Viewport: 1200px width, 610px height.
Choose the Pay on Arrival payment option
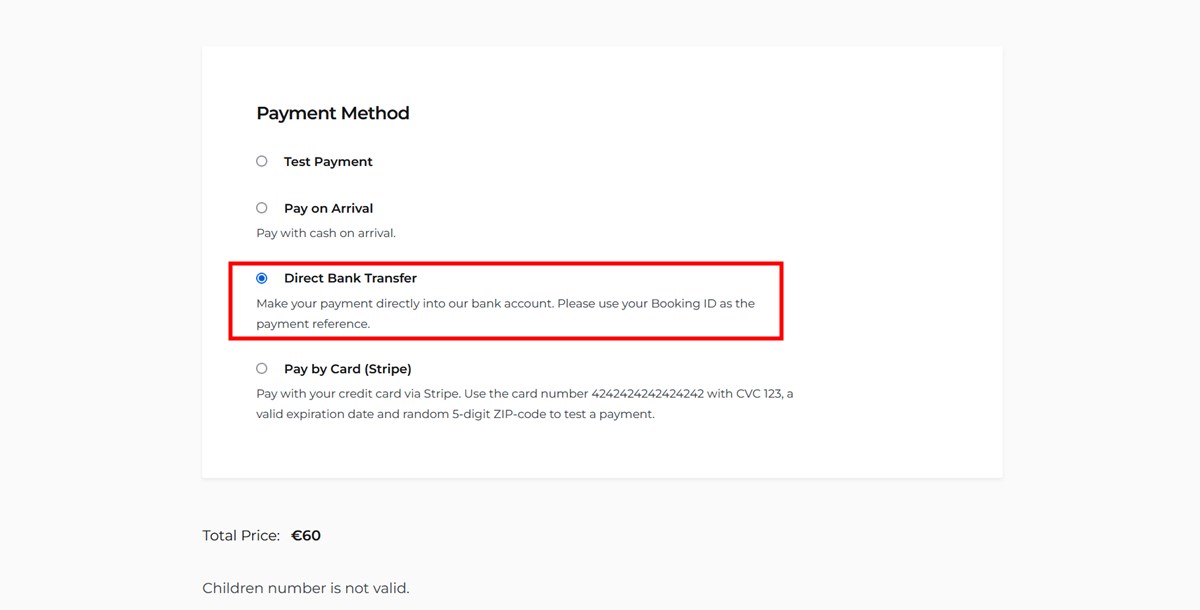coord(261,207)
